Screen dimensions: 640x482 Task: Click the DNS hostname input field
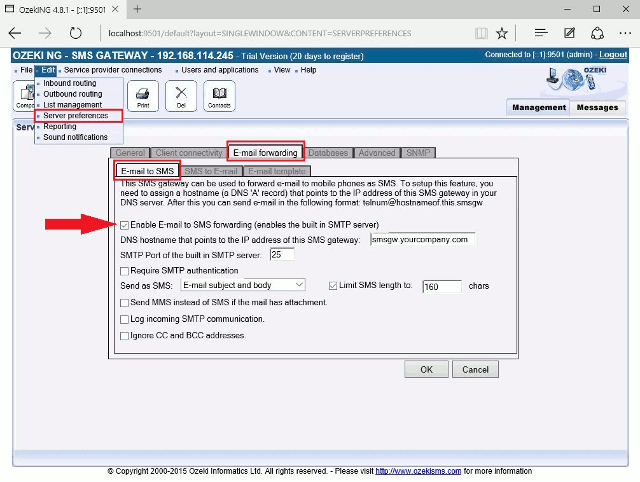coord(422,239)
